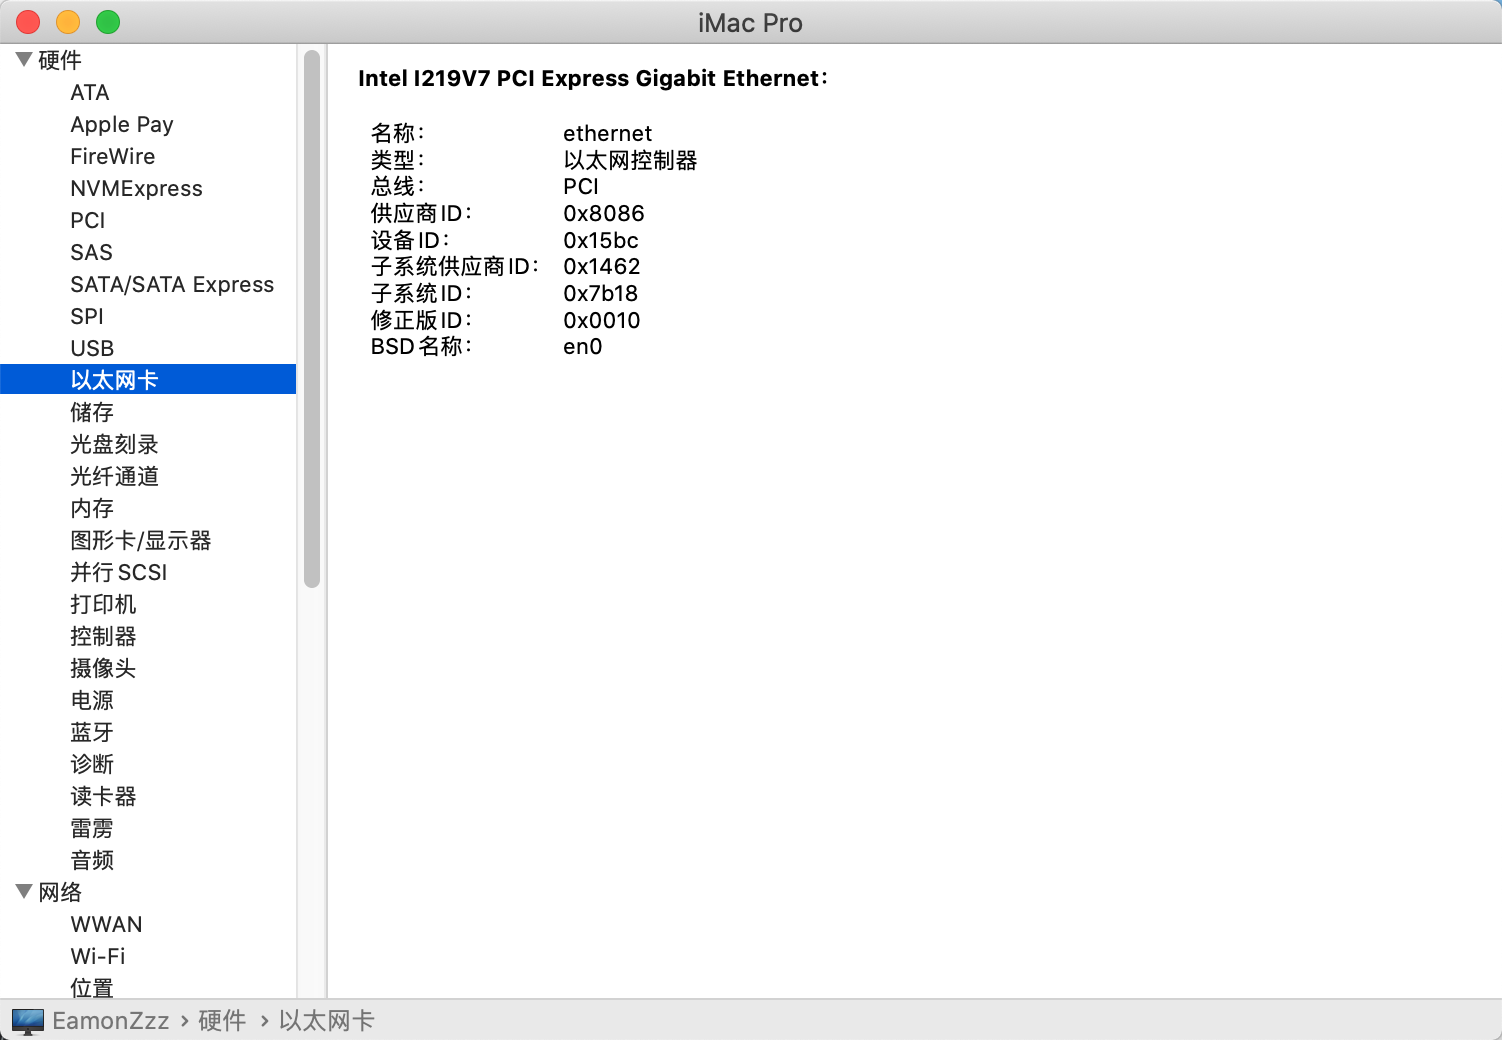The width and height of the screenshot is (1502, 1040).
Task: Click the name value ethernet
Action: pos(607,133)
